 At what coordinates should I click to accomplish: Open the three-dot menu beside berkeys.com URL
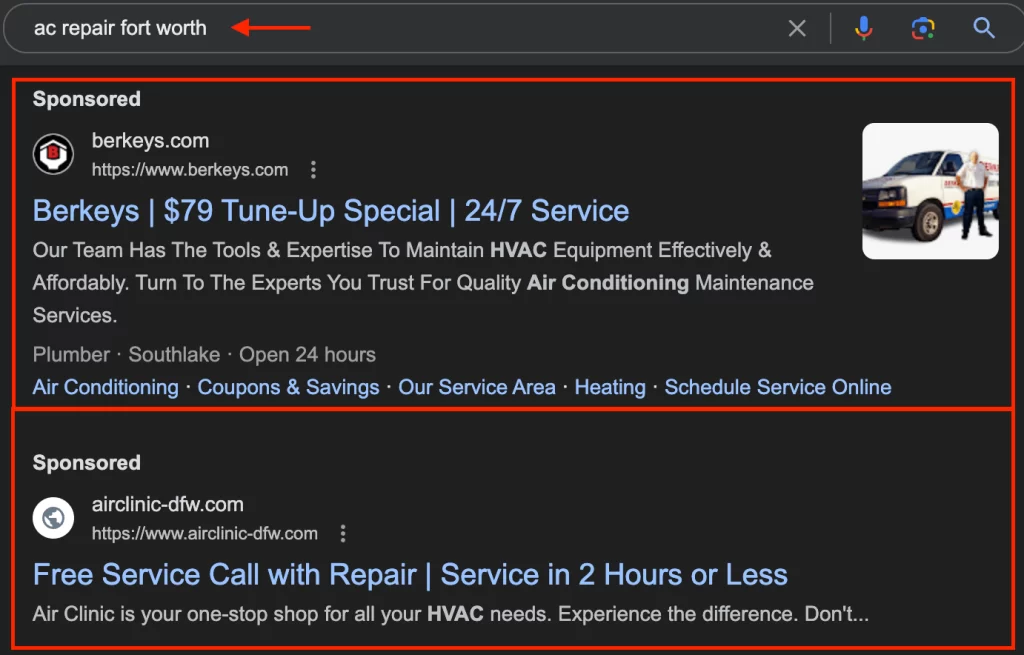(x=313, y=170)
